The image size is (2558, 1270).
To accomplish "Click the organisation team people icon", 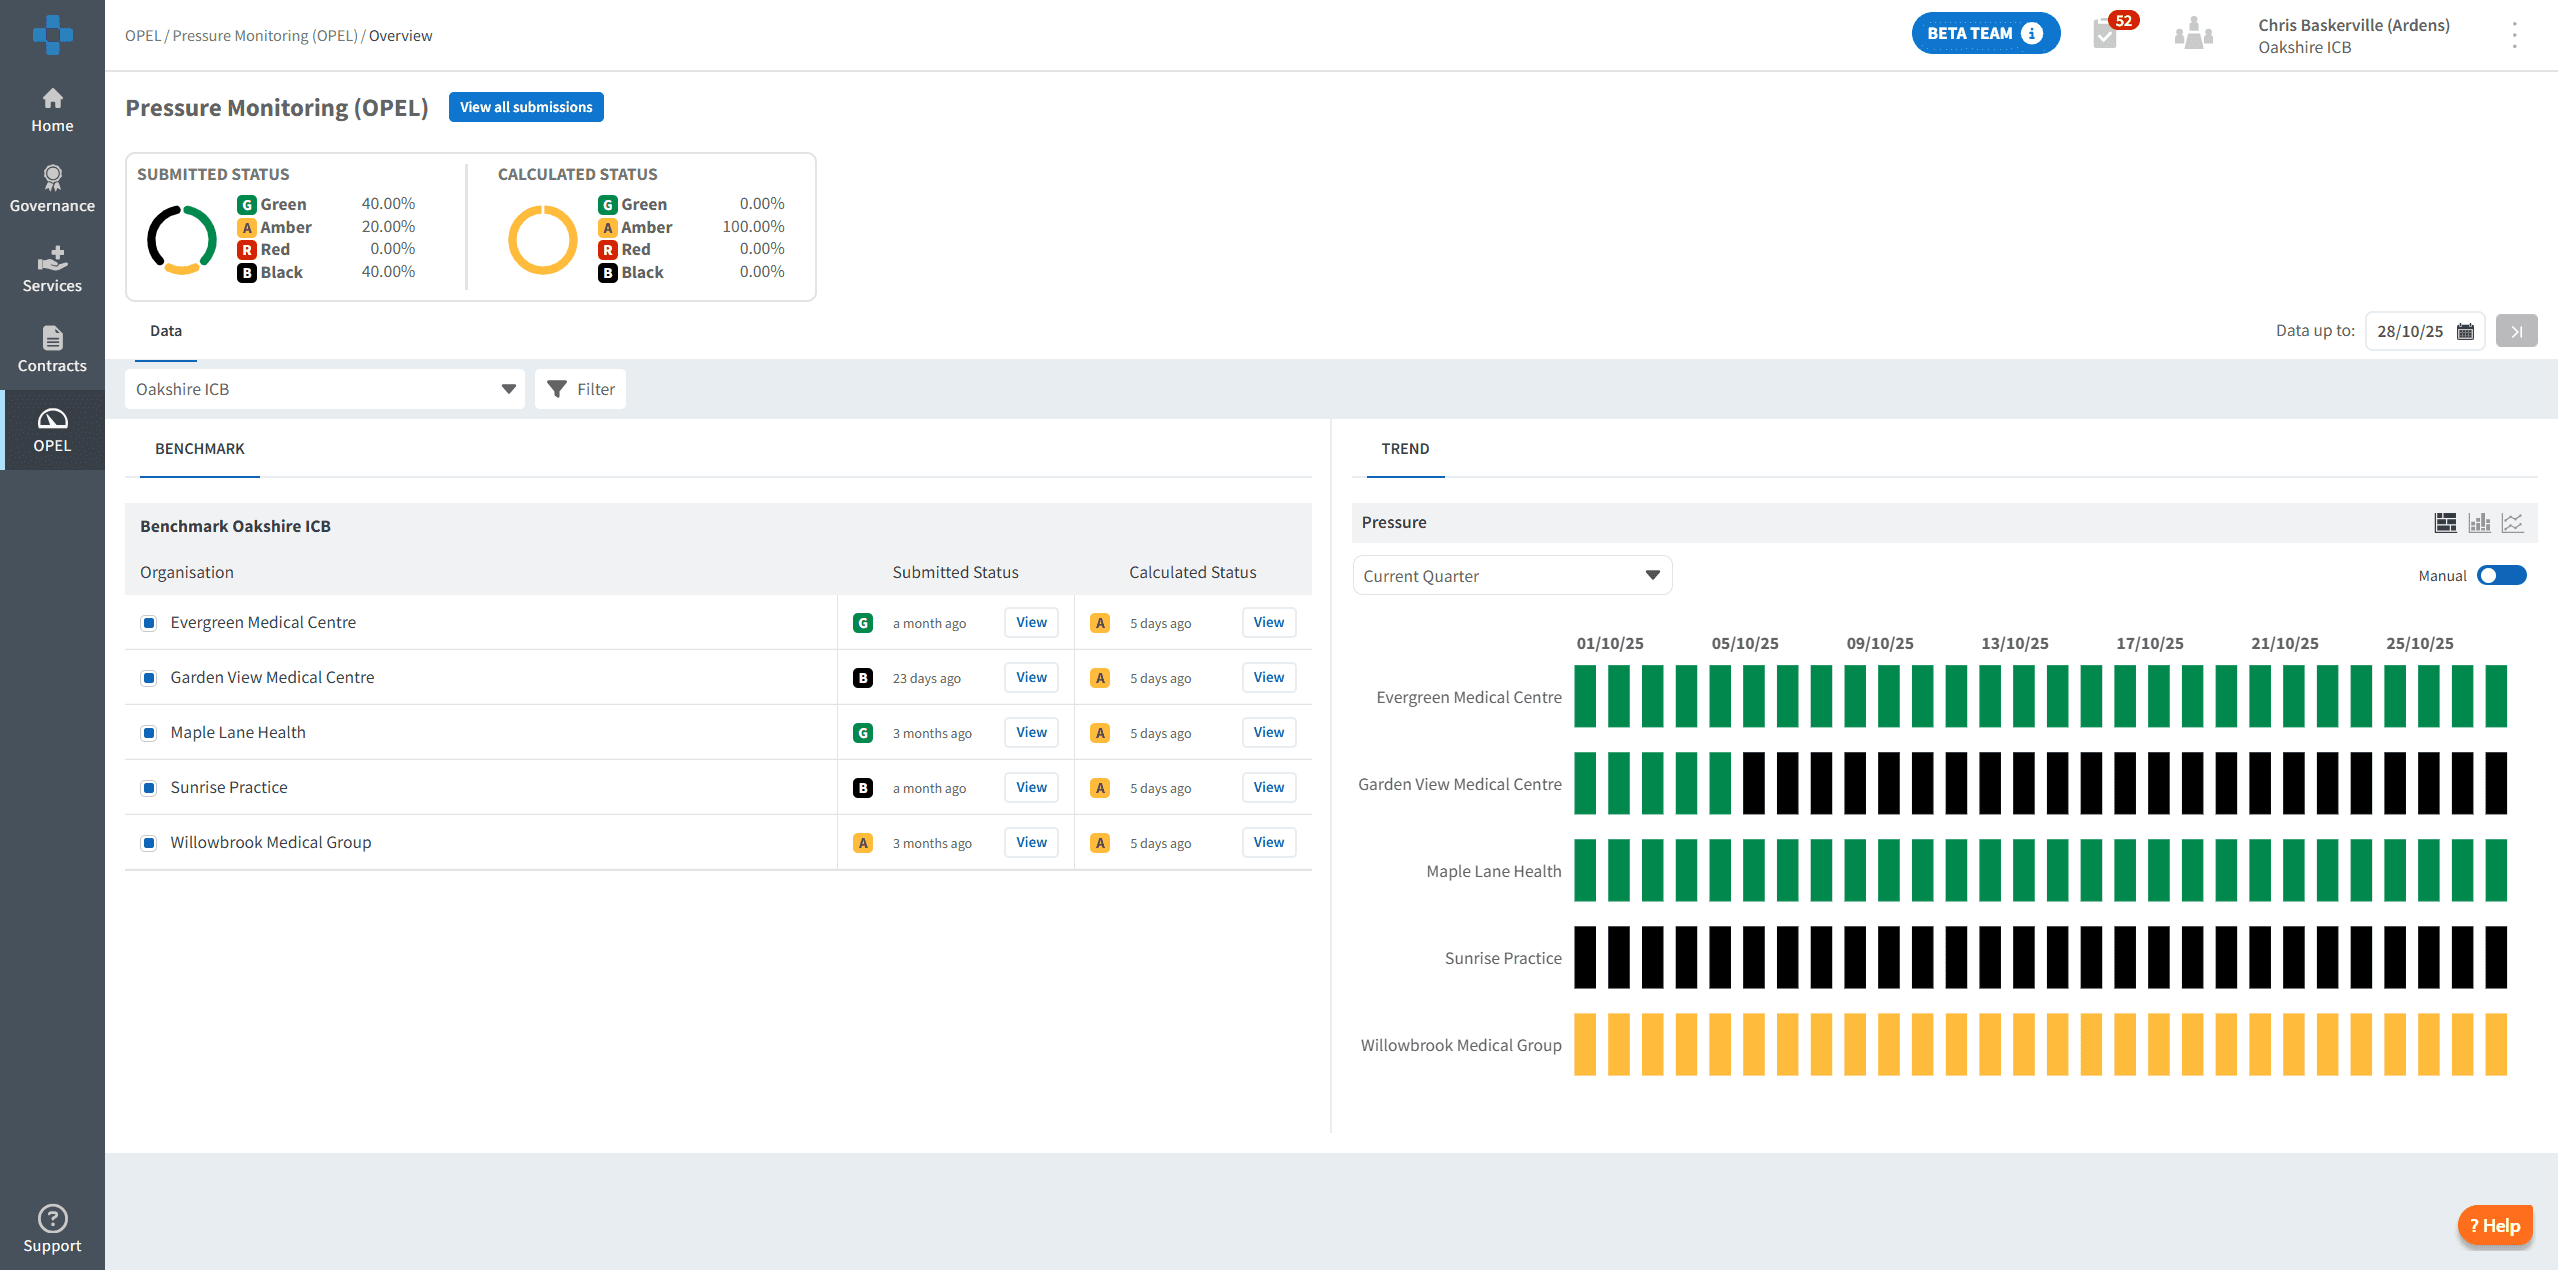I will 2193,34.
